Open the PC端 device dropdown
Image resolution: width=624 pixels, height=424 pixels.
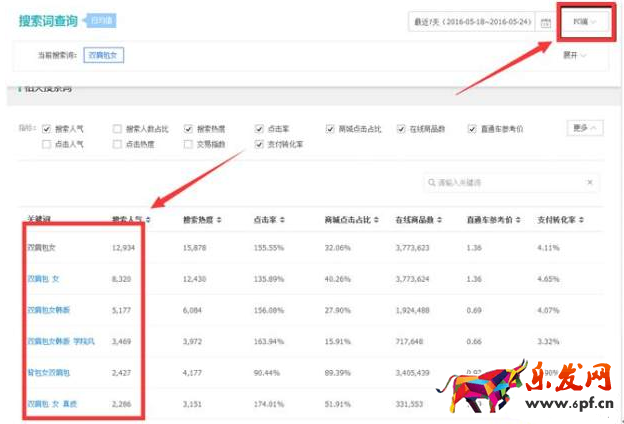click(584, 22)
